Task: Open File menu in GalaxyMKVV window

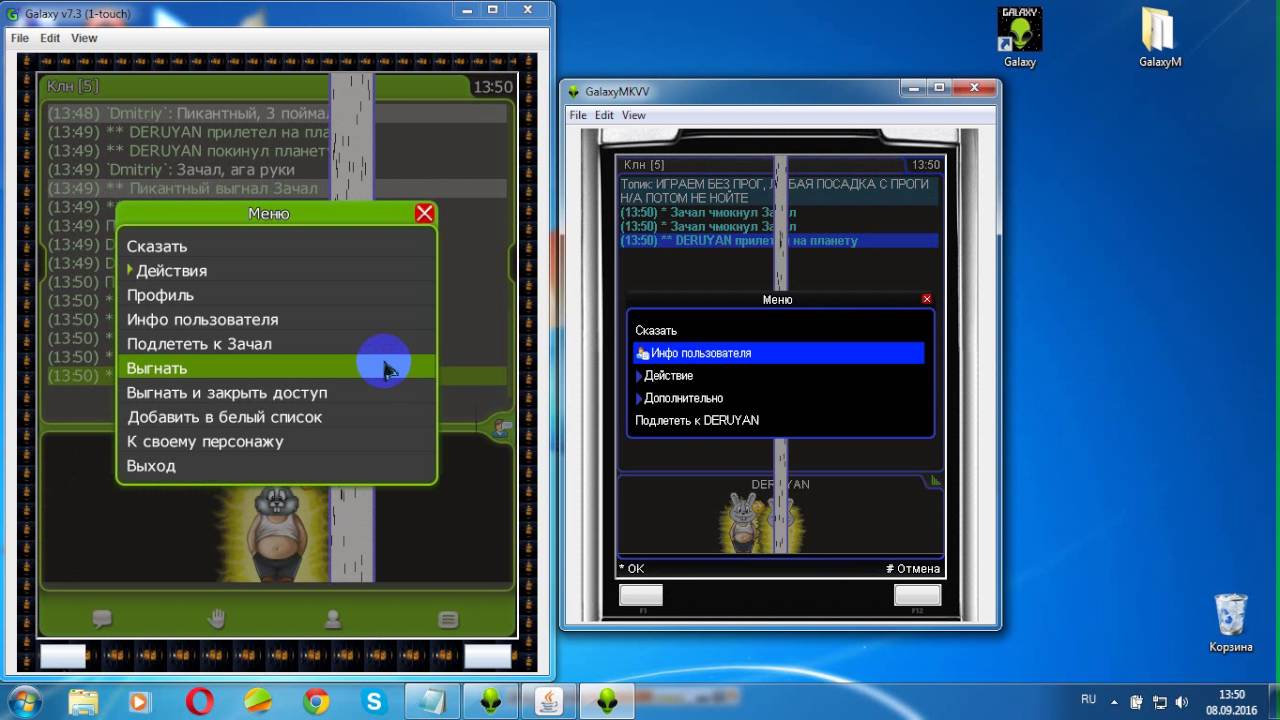Action: click(578, 115)
